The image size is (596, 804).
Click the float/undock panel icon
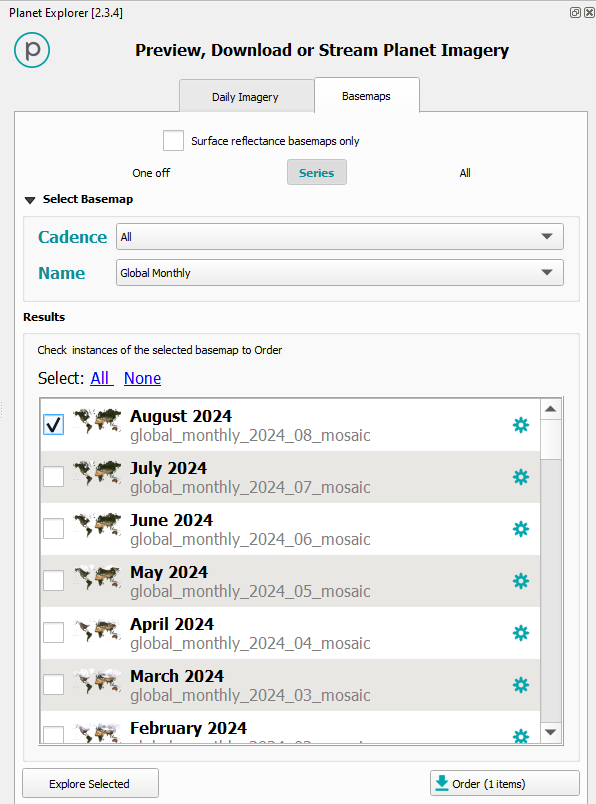(x=575, y=12)
